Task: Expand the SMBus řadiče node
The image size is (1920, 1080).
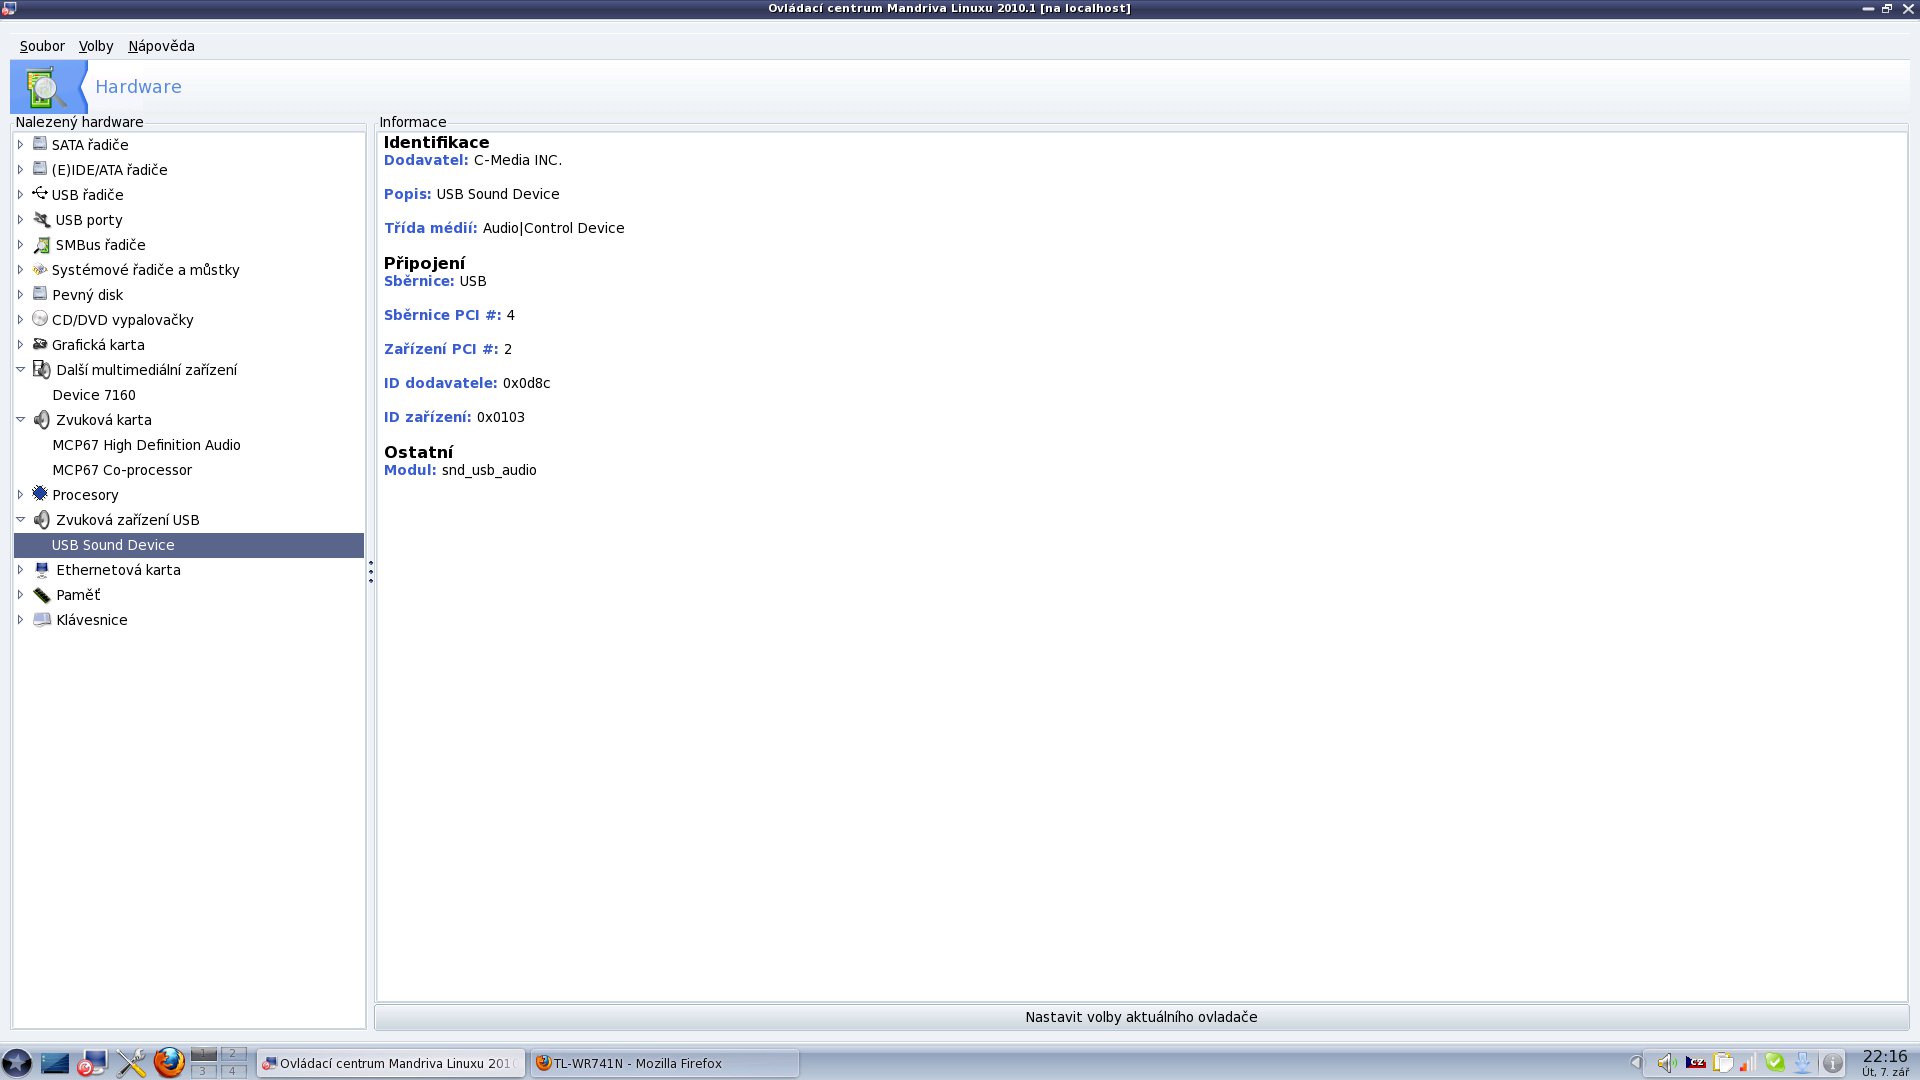Action: pos(20,245)
